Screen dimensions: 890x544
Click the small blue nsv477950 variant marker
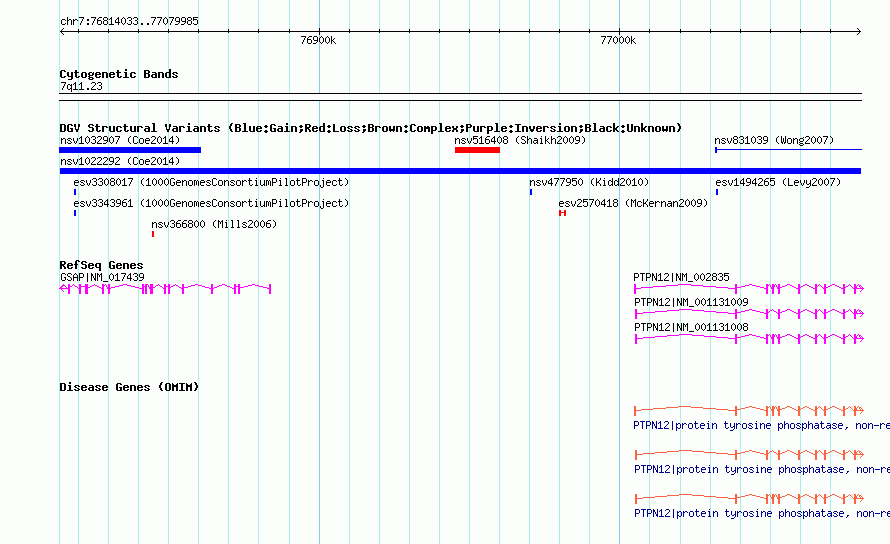point(531,192)
